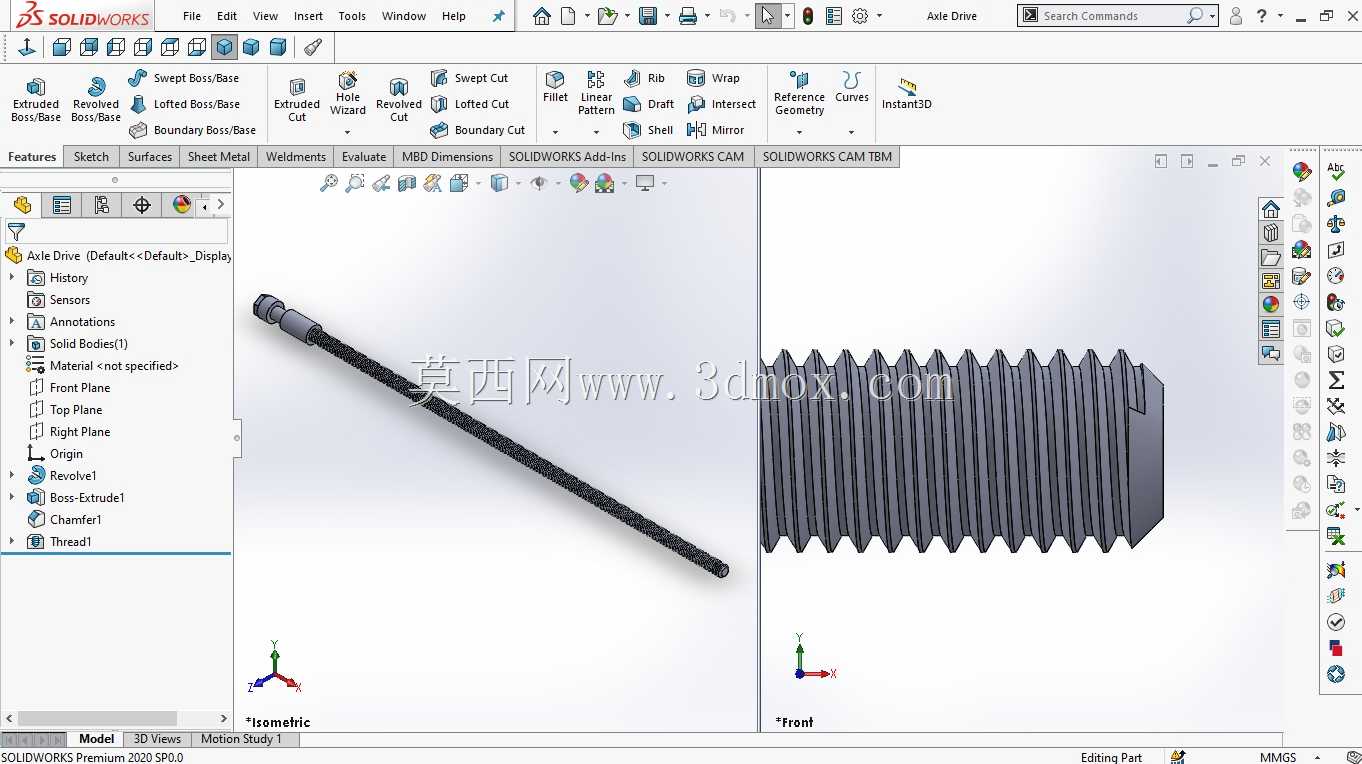This screenshot has width=1362, height=764.
Task: Select the Lofted Cut tool
Action: tap(470, 104)
